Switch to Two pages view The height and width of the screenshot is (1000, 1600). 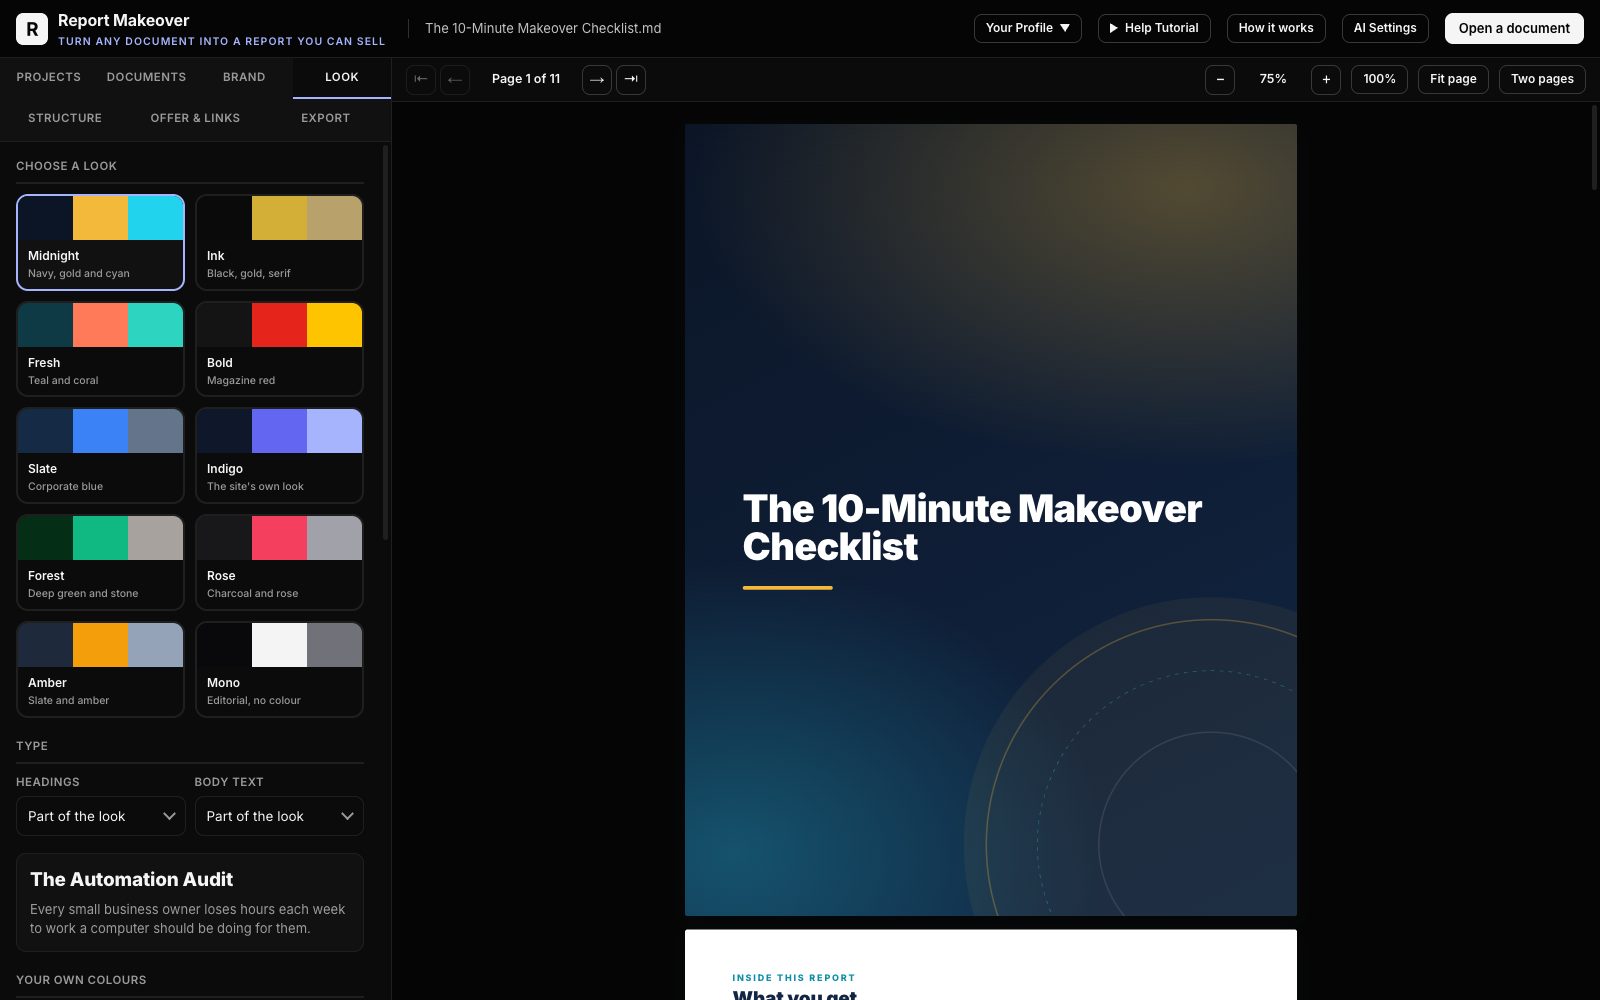(1542, 79)
